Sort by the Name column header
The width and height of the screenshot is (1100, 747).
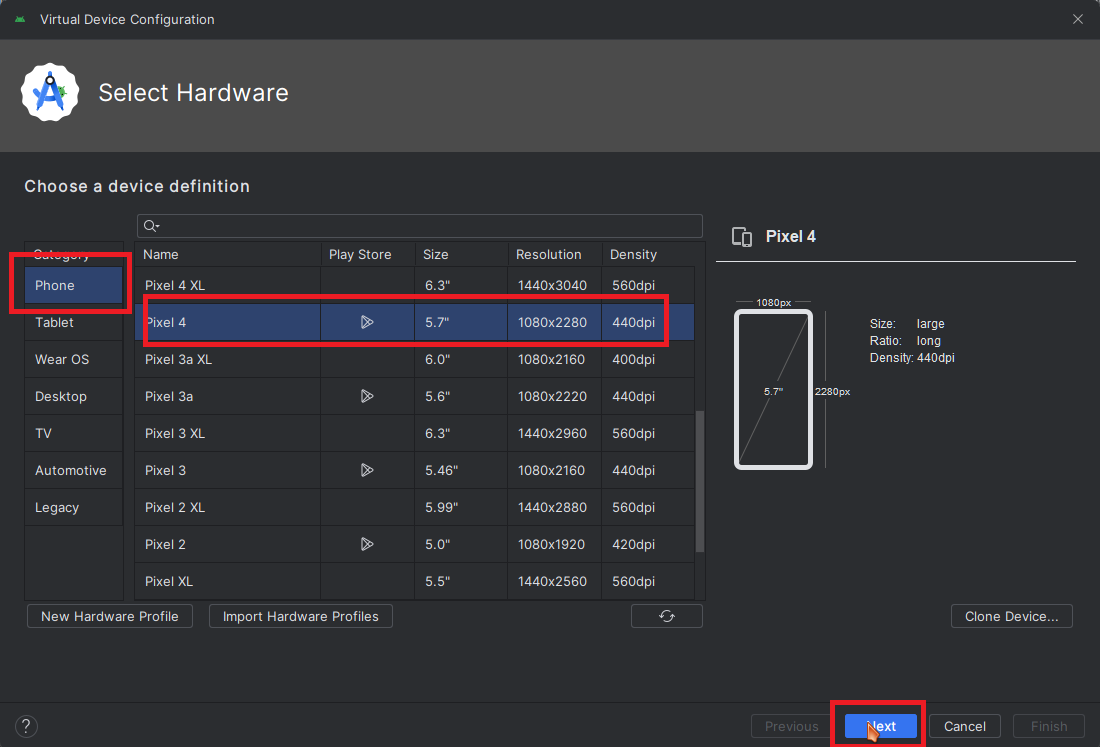tap(227, 255)
